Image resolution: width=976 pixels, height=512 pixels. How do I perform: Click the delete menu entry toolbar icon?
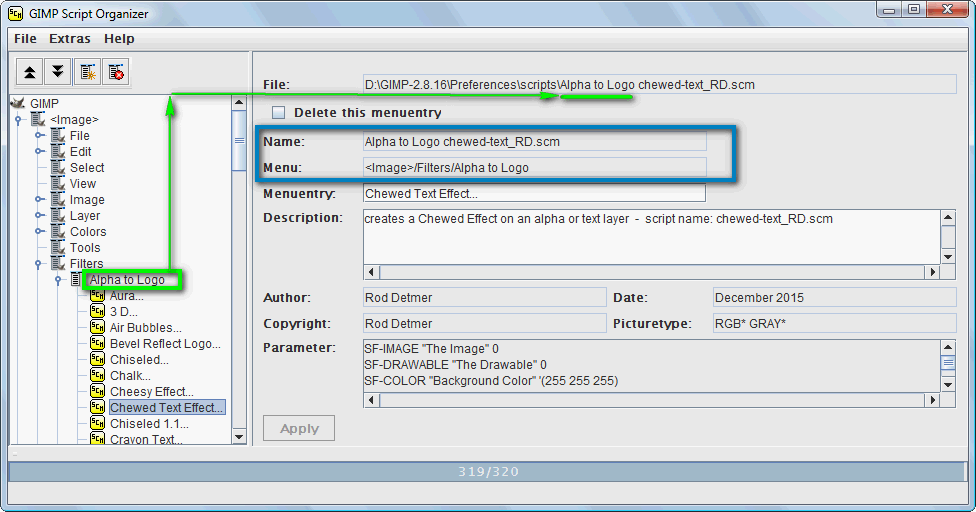[116, 72]
